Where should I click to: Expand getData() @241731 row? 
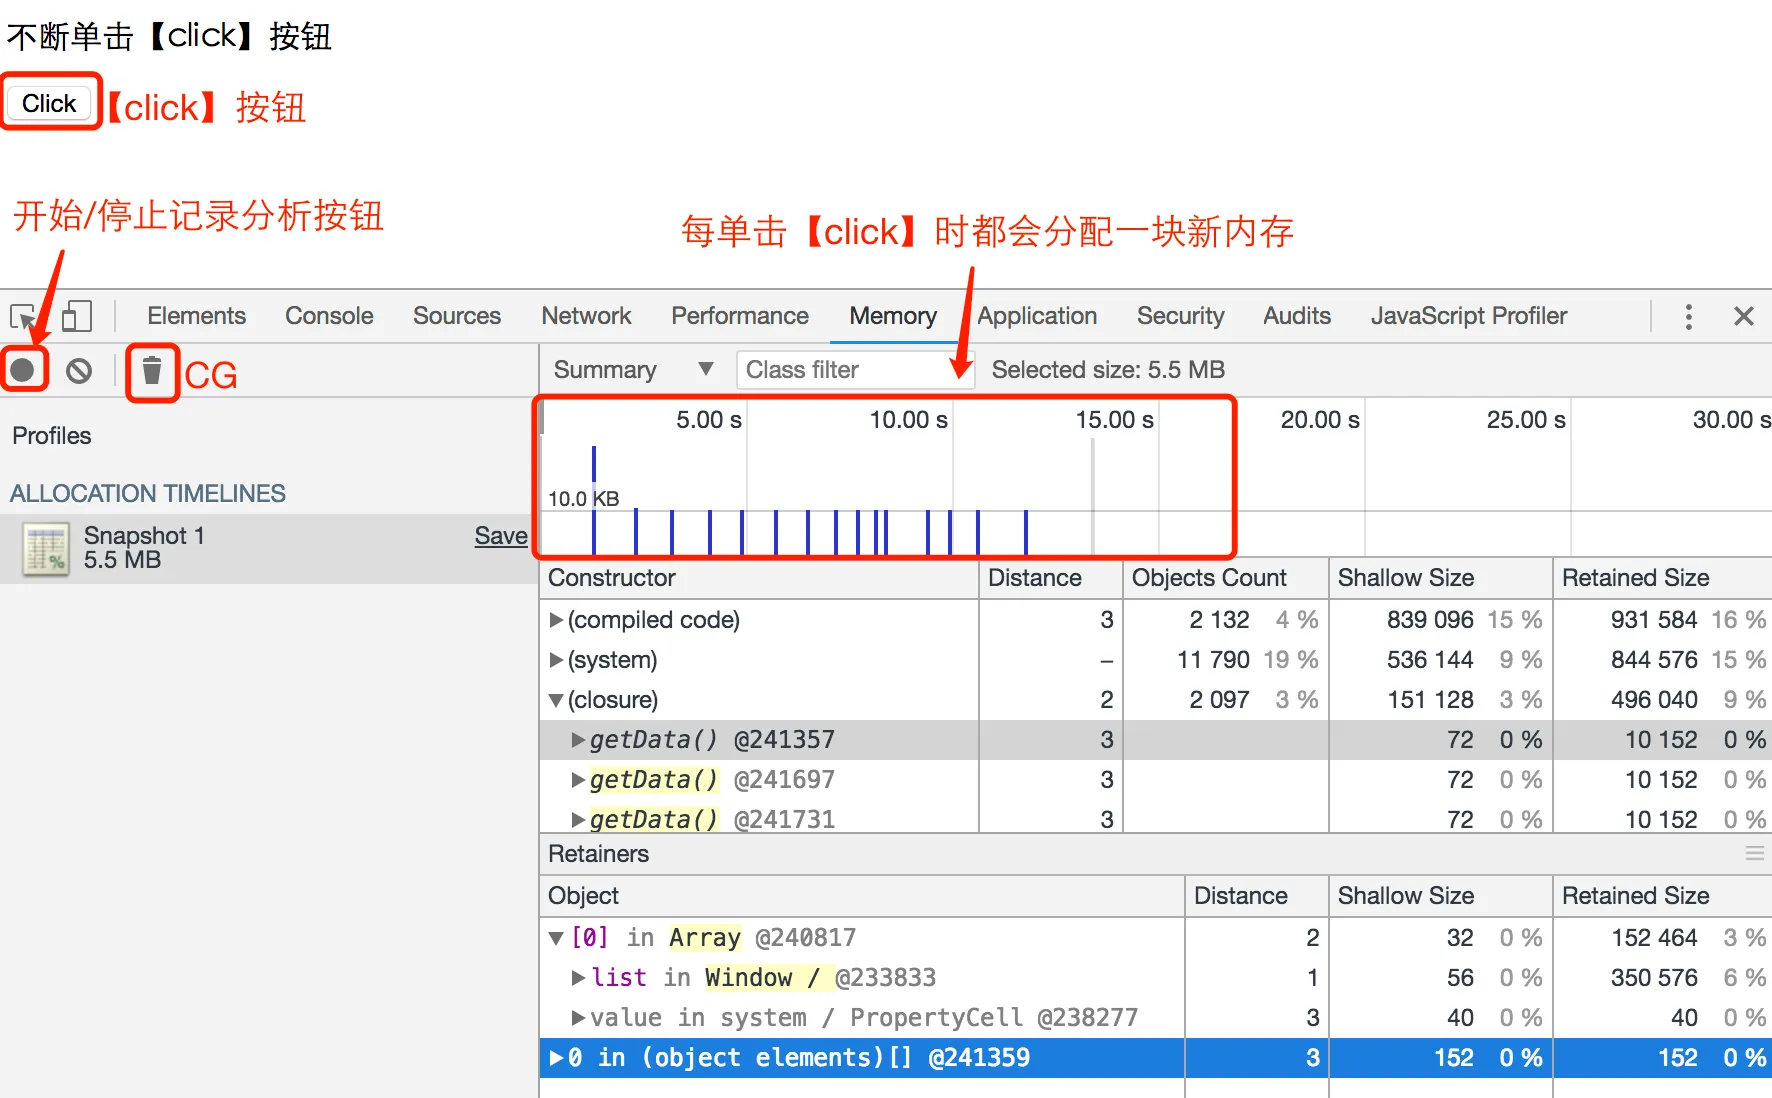coord(578,820)
